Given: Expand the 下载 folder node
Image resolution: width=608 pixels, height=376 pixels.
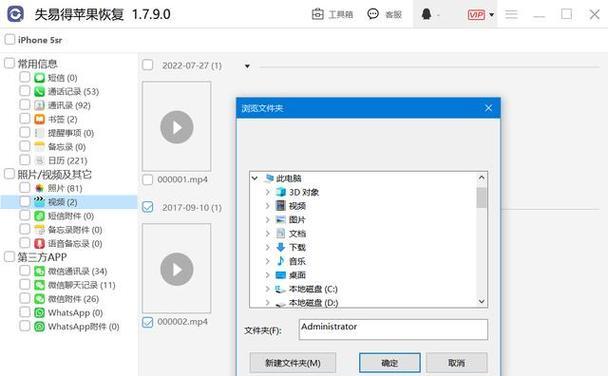Looking at the screenshot, I should 268,247.
